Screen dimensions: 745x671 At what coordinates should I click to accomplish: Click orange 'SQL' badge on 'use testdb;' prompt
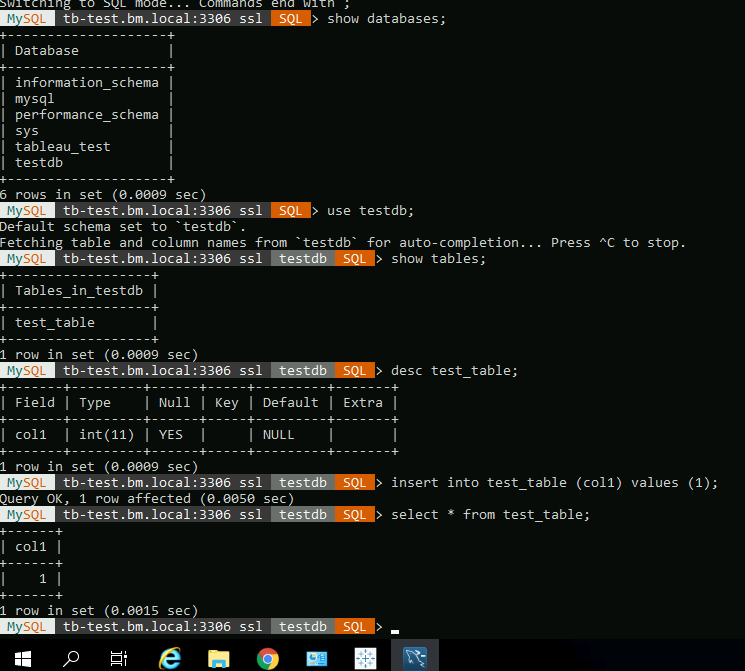pos(290,211)
